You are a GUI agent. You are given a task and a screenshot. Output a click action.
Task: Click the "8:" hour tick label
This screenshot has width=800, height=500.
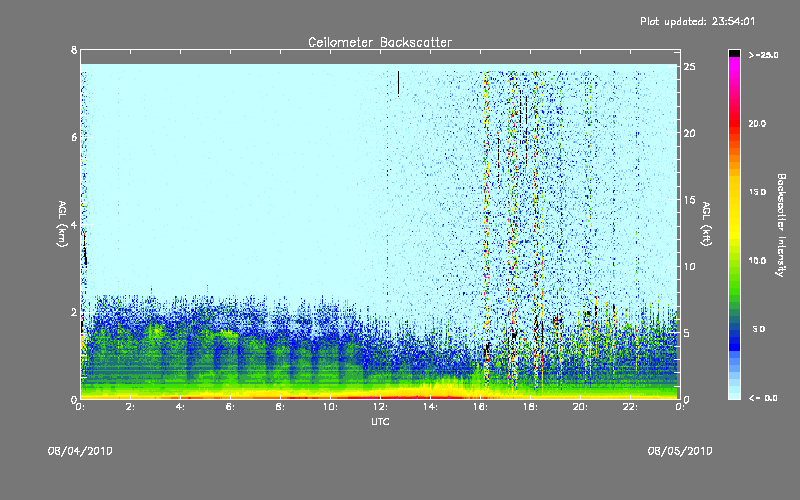point(280,407)
